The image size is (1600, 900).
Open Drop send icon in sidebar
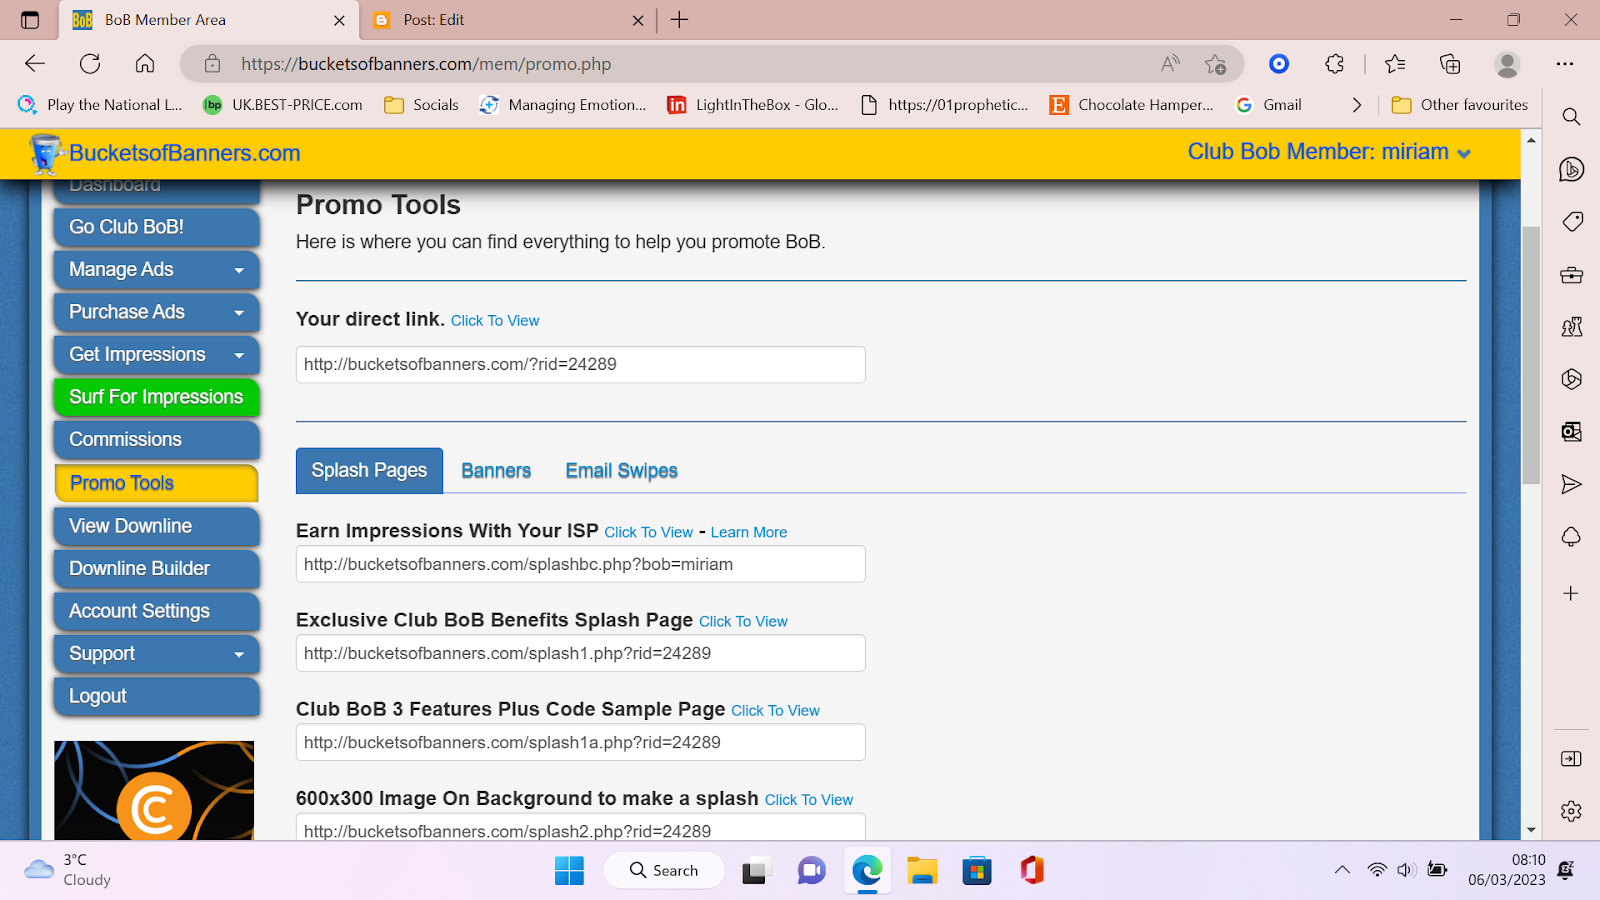point(1571,485)
